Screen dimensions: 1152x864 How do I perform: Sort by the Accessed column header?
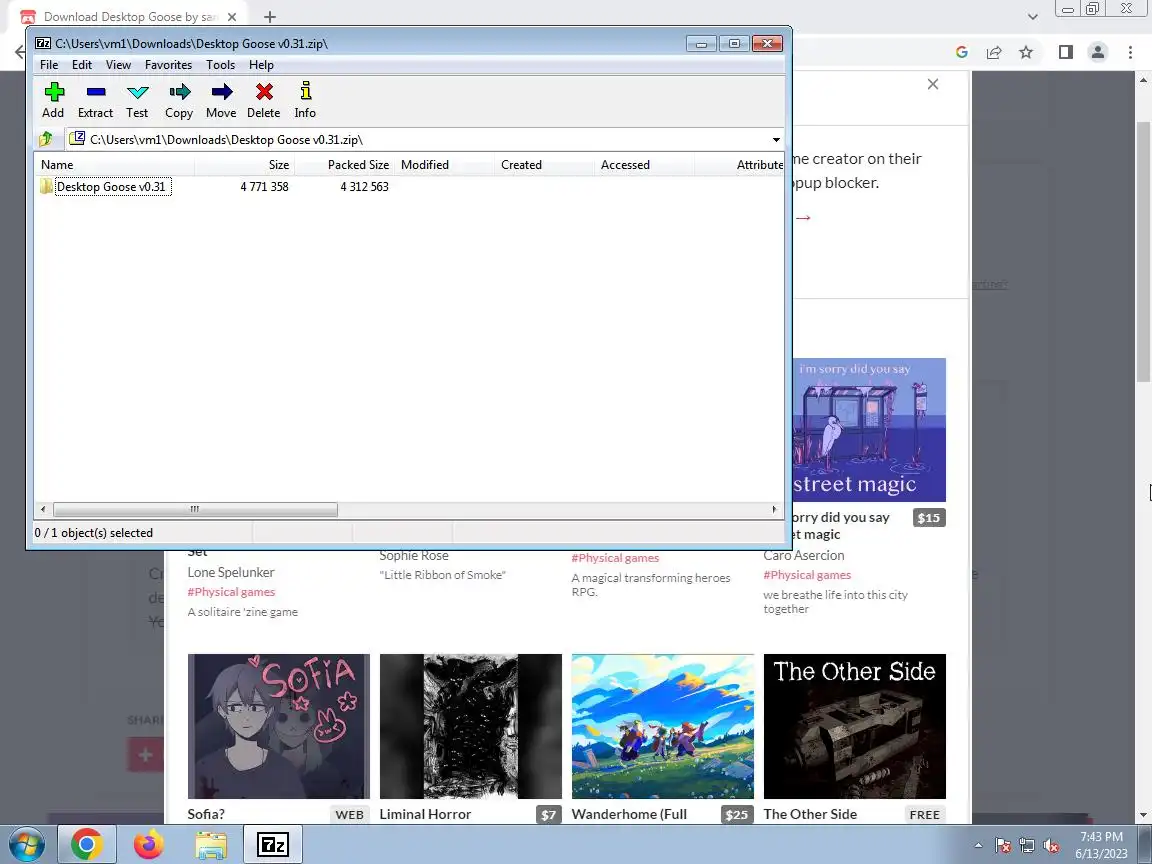644,165
